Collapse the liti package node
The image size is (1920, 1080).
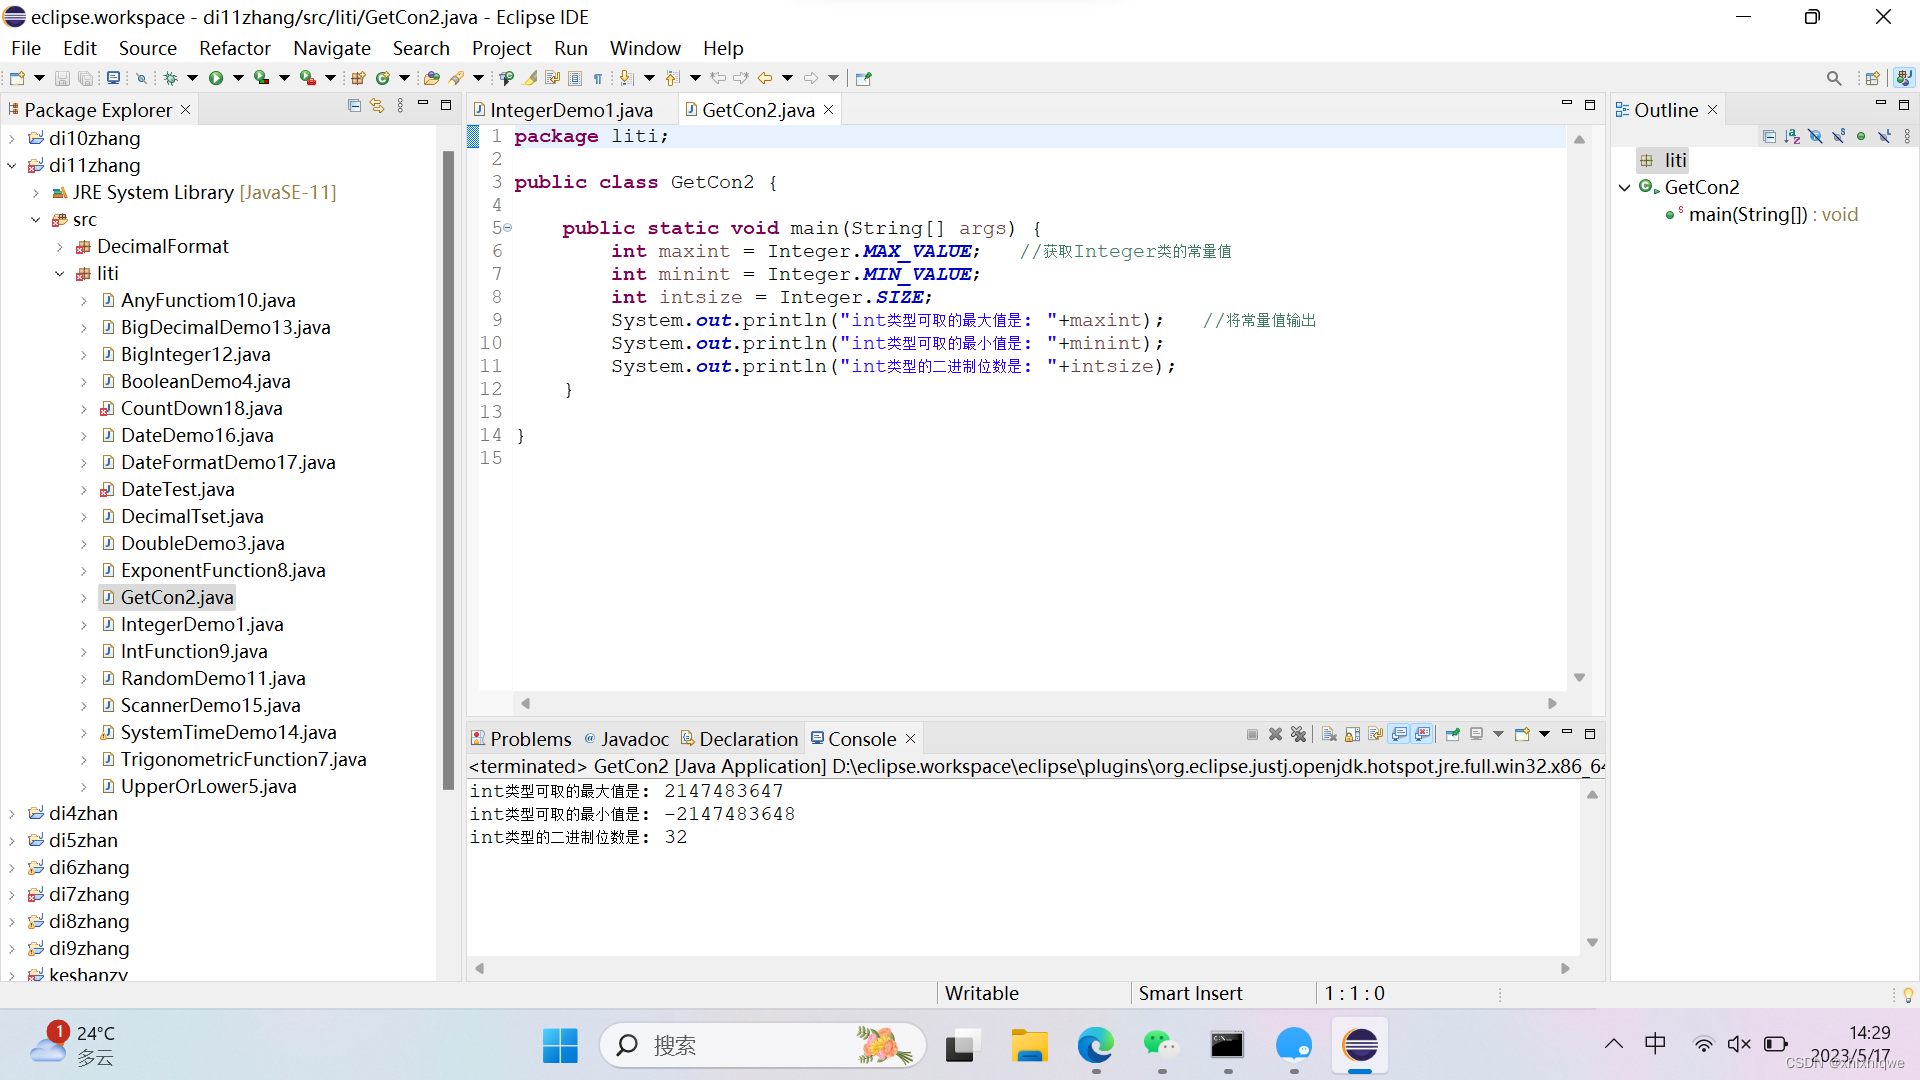coord(60,274)
